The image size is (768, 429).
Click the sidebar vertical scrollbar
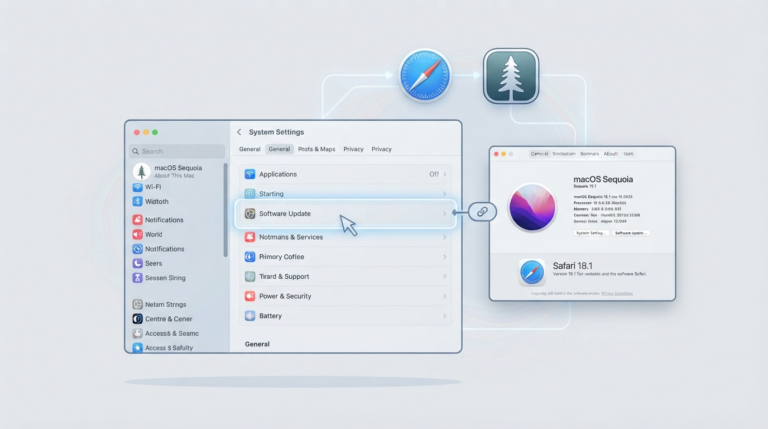(x=225, y=210)
